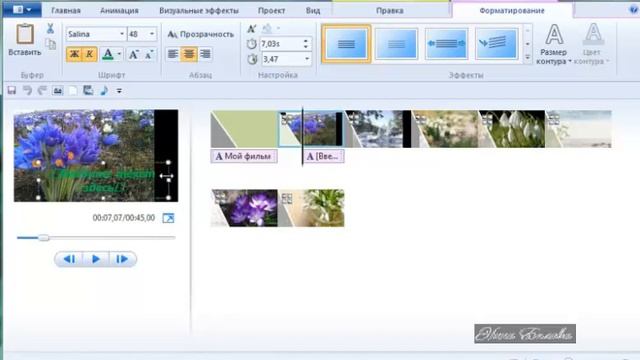Click the Прозрачность transparency button

[201, 34]
